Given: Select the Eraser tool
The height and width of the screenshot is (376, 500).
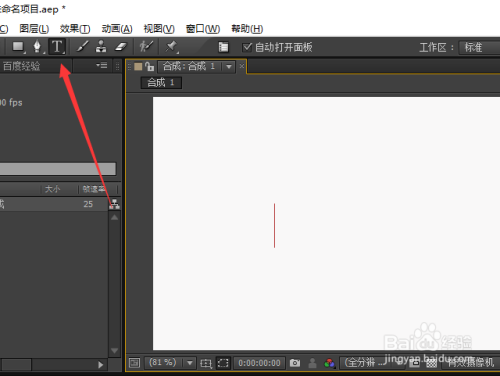Looking at the screenshot, I should click(121, 47).
